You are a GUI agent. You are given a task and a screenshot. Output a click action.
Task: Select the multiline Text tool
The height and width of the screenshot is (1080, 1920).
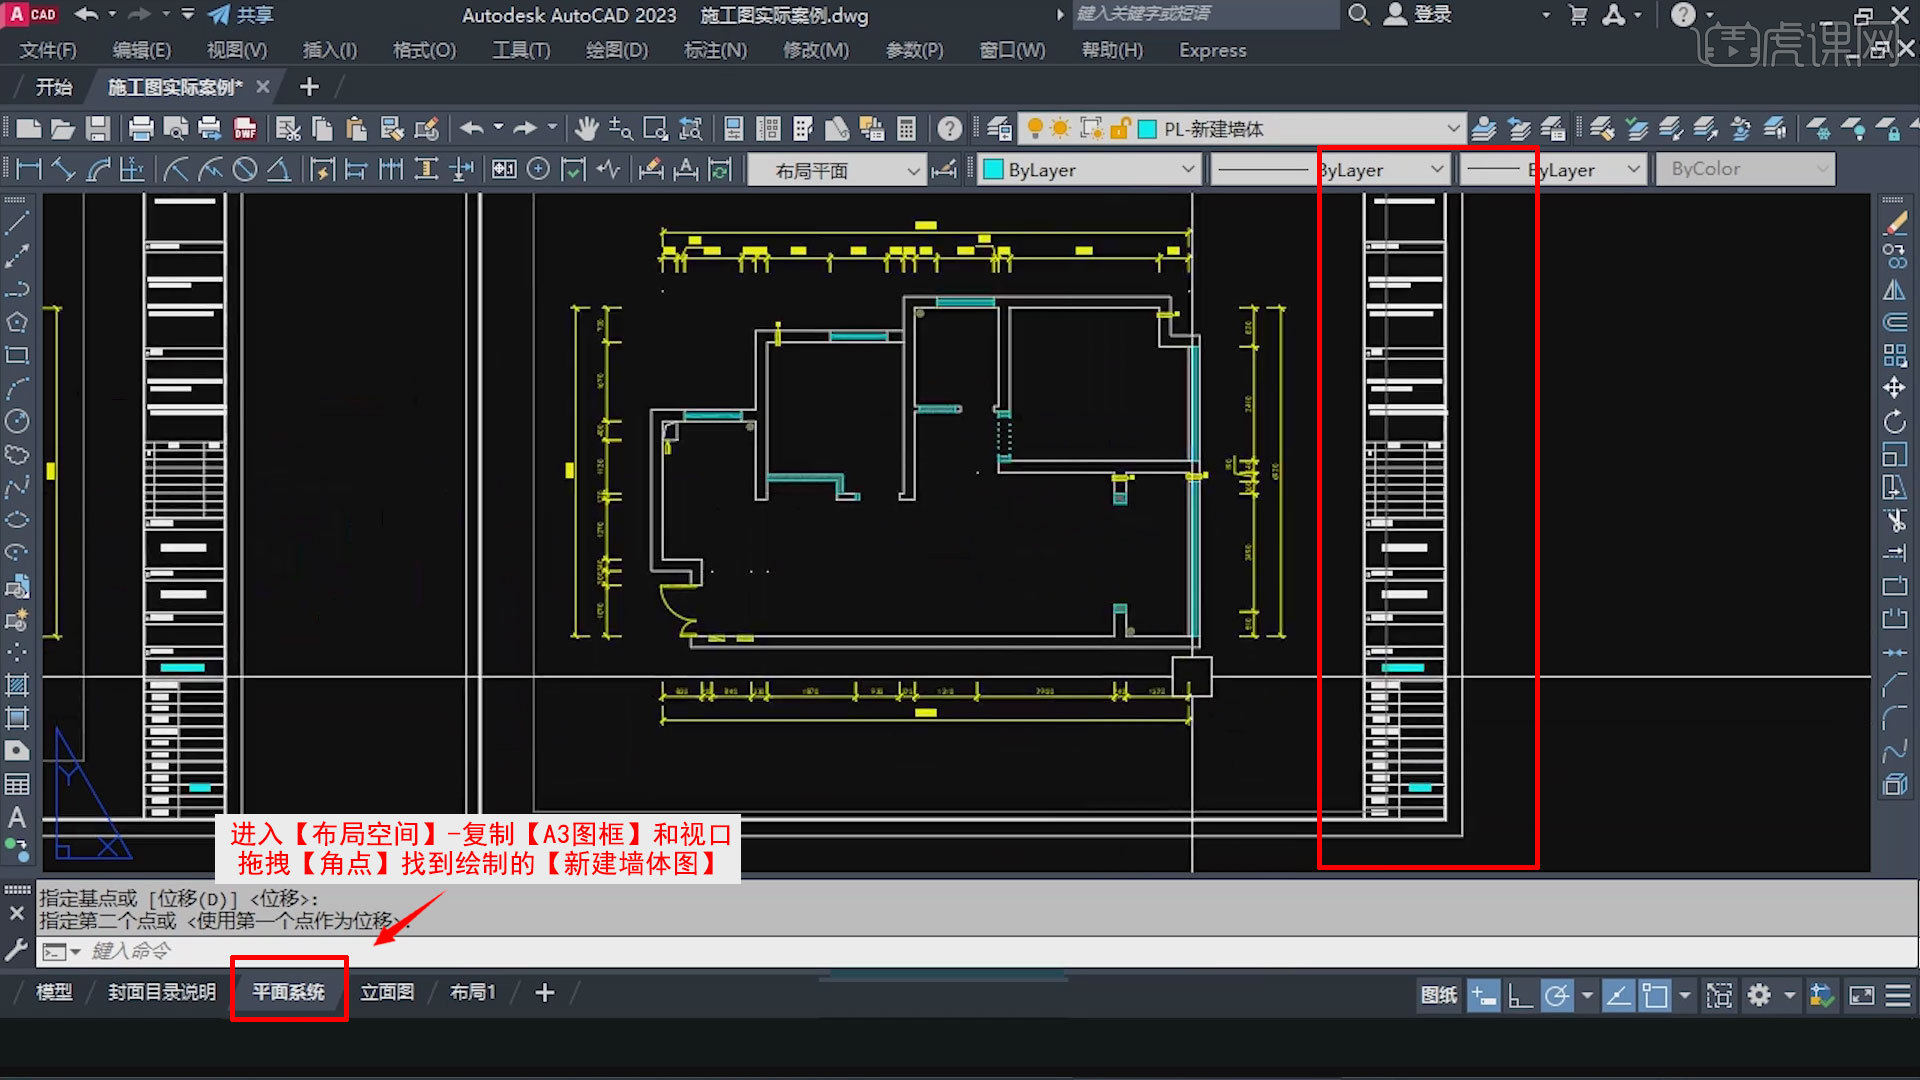pos(17,817)
